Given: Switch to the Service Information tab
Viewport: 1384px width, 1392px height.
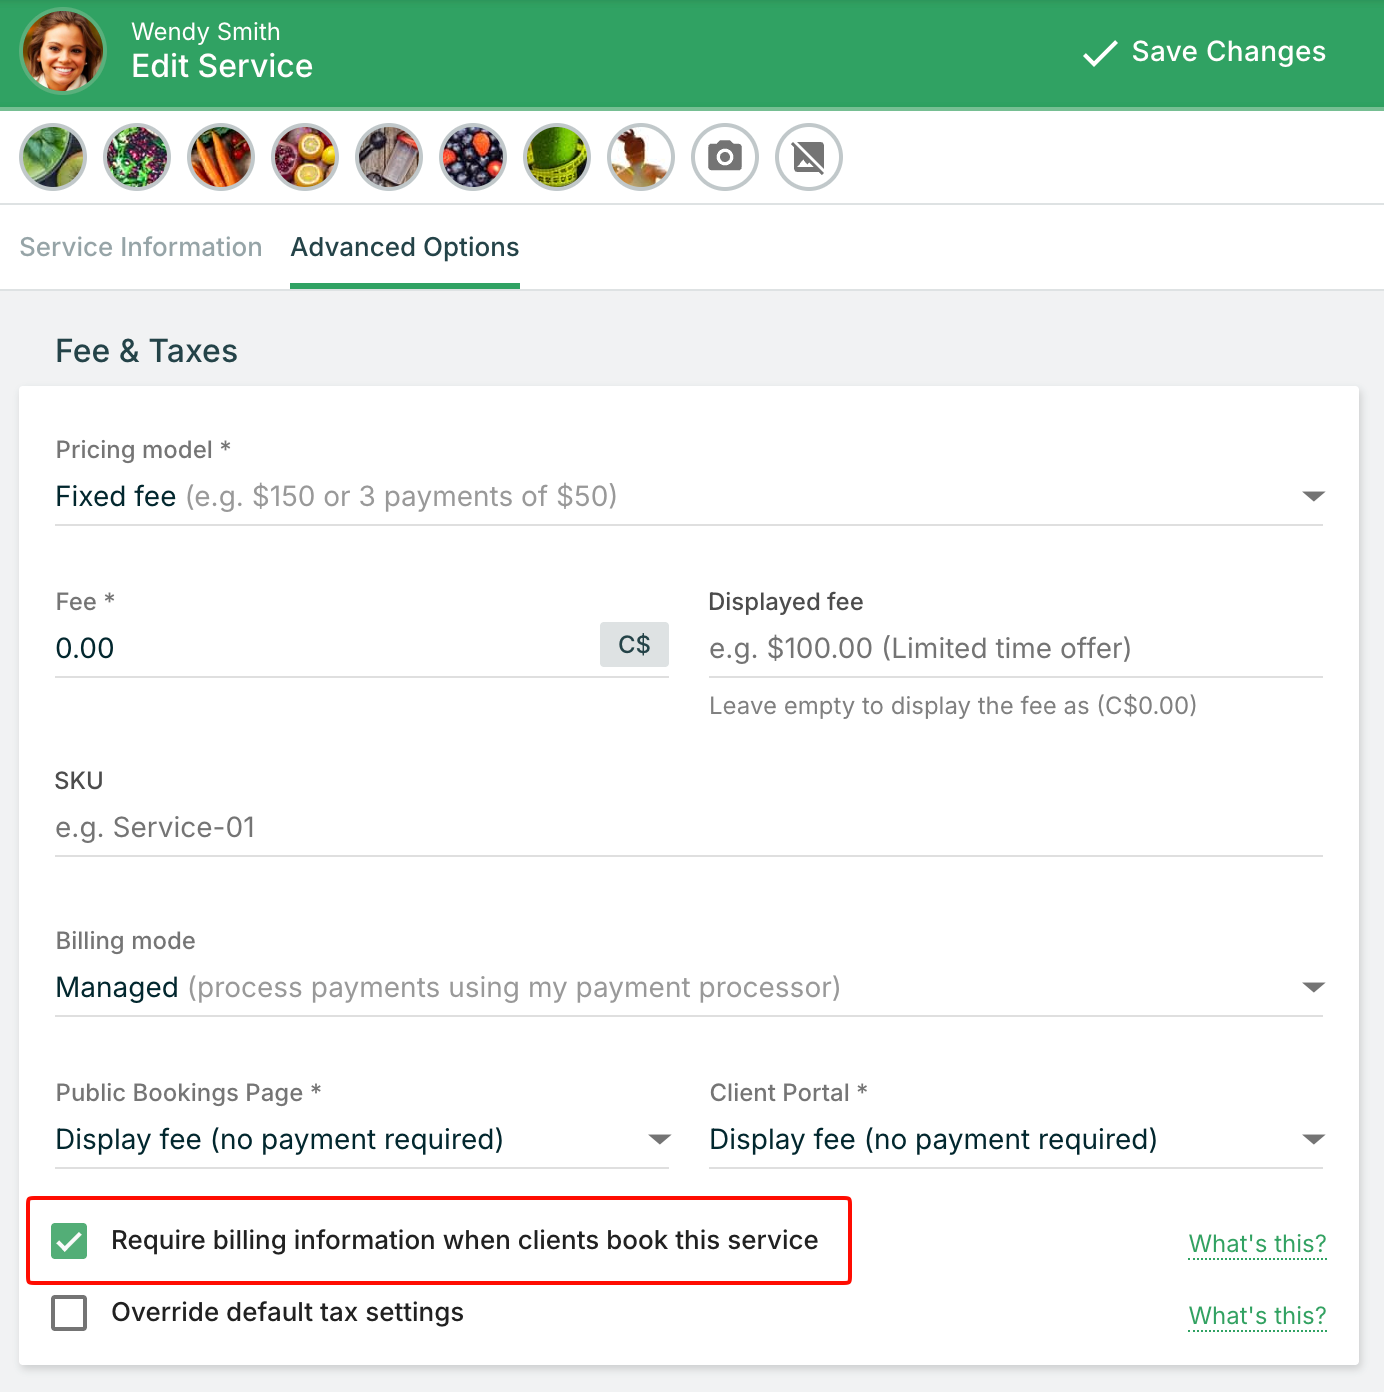Looking at the screenshot, I should (x=141, y=247).
